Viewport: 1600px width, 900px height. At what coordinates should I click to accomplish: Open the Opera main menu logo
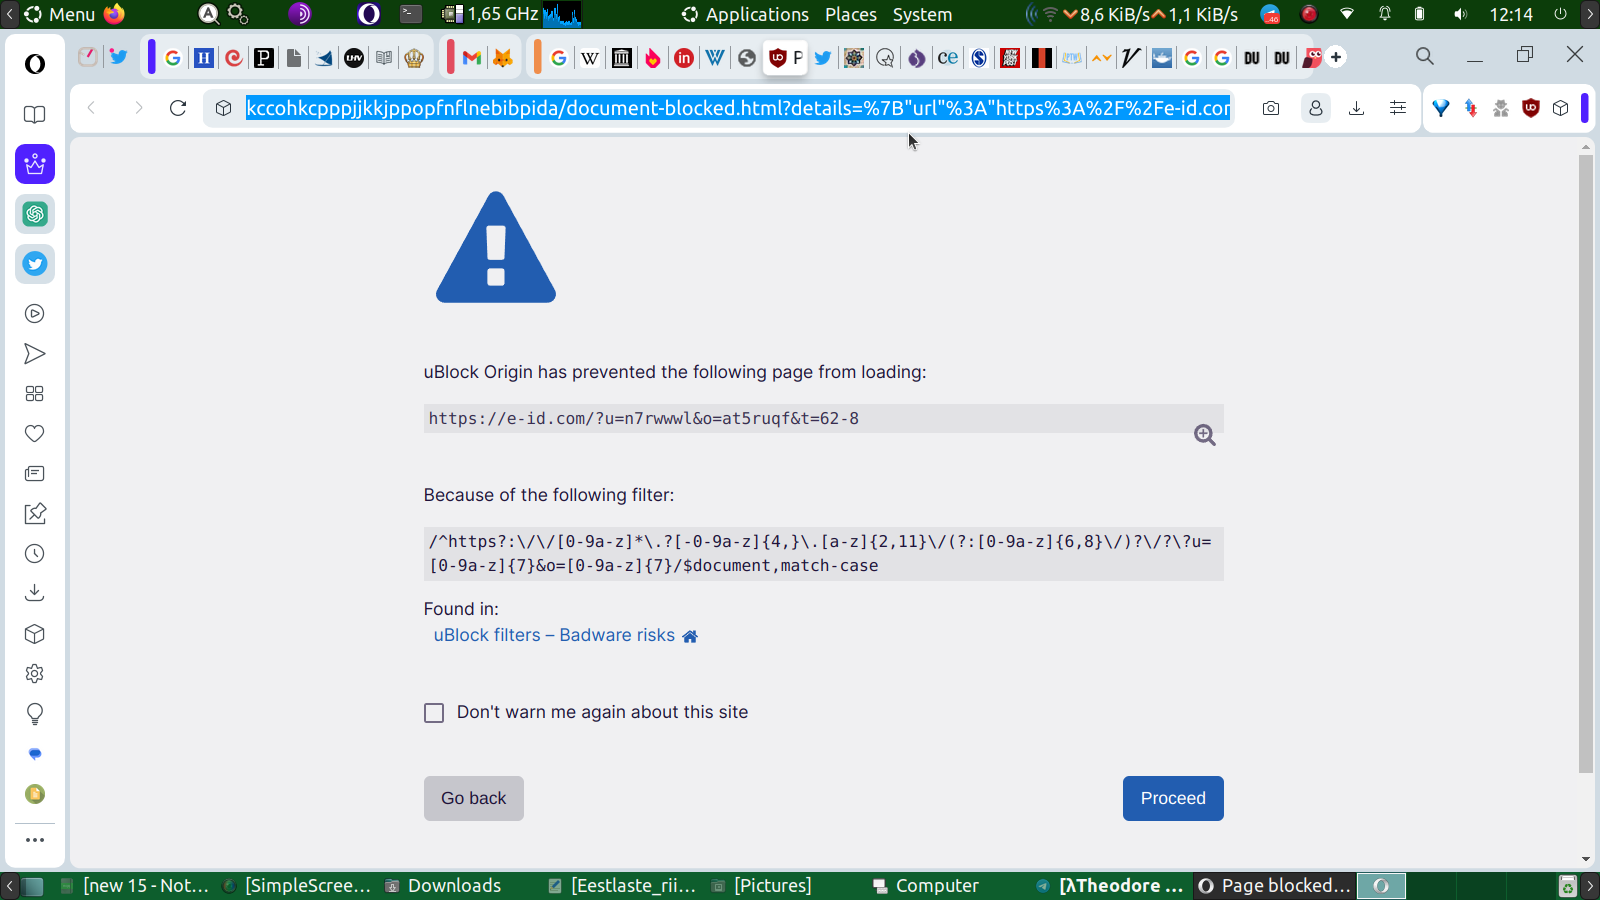pyautogui.click(x=35, y=64)
